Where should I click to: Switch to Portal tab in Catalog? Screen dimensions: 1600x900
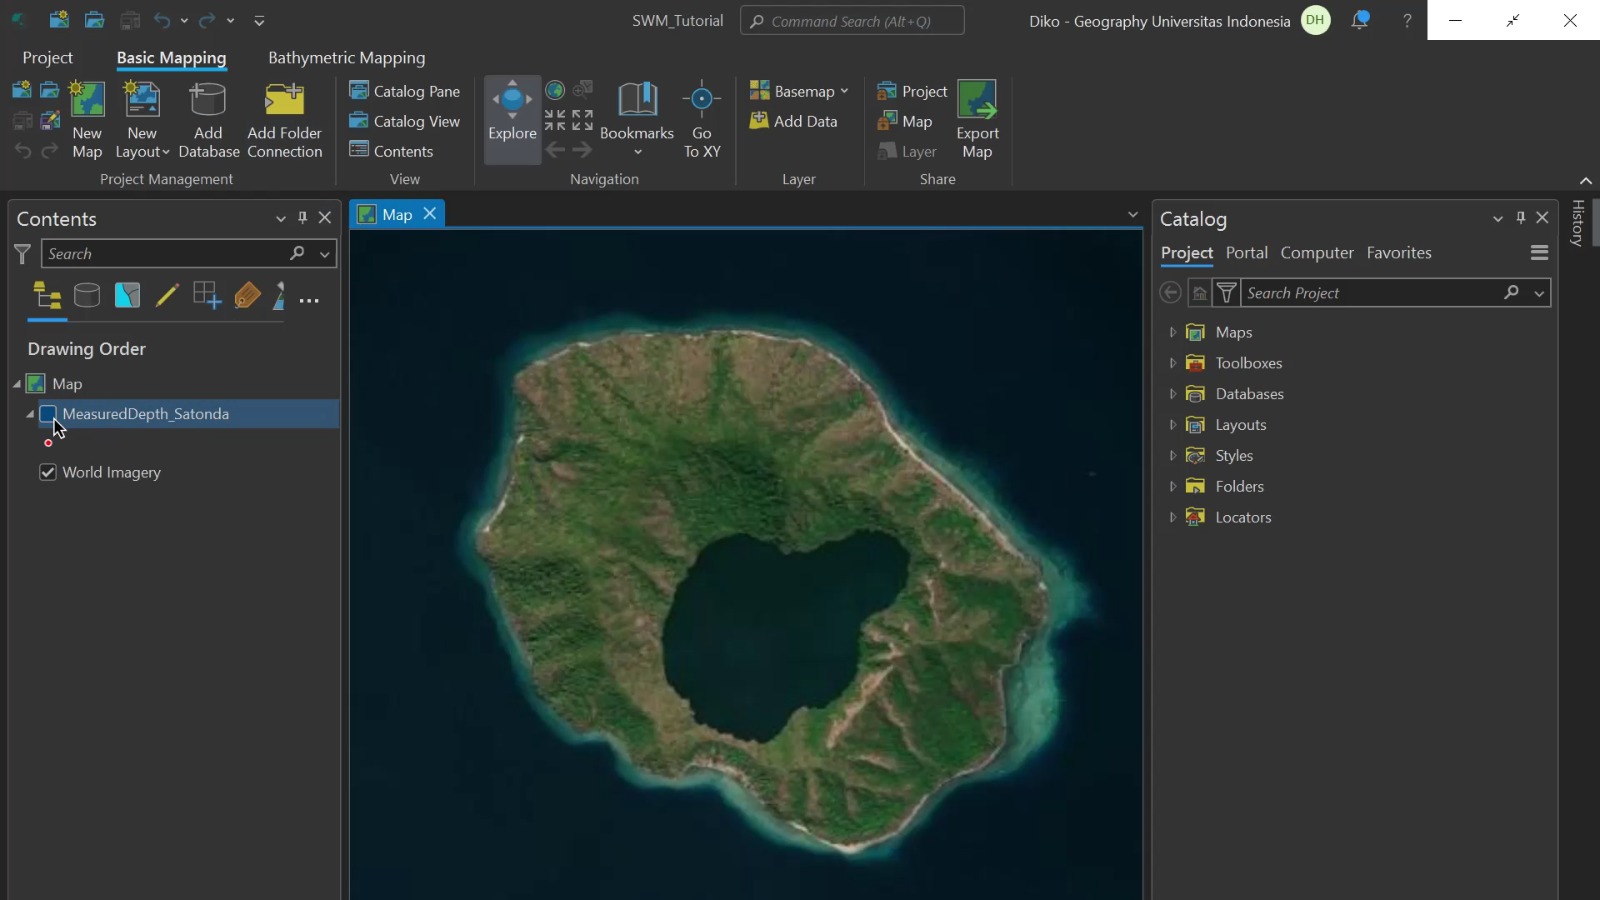[1246, 253]
